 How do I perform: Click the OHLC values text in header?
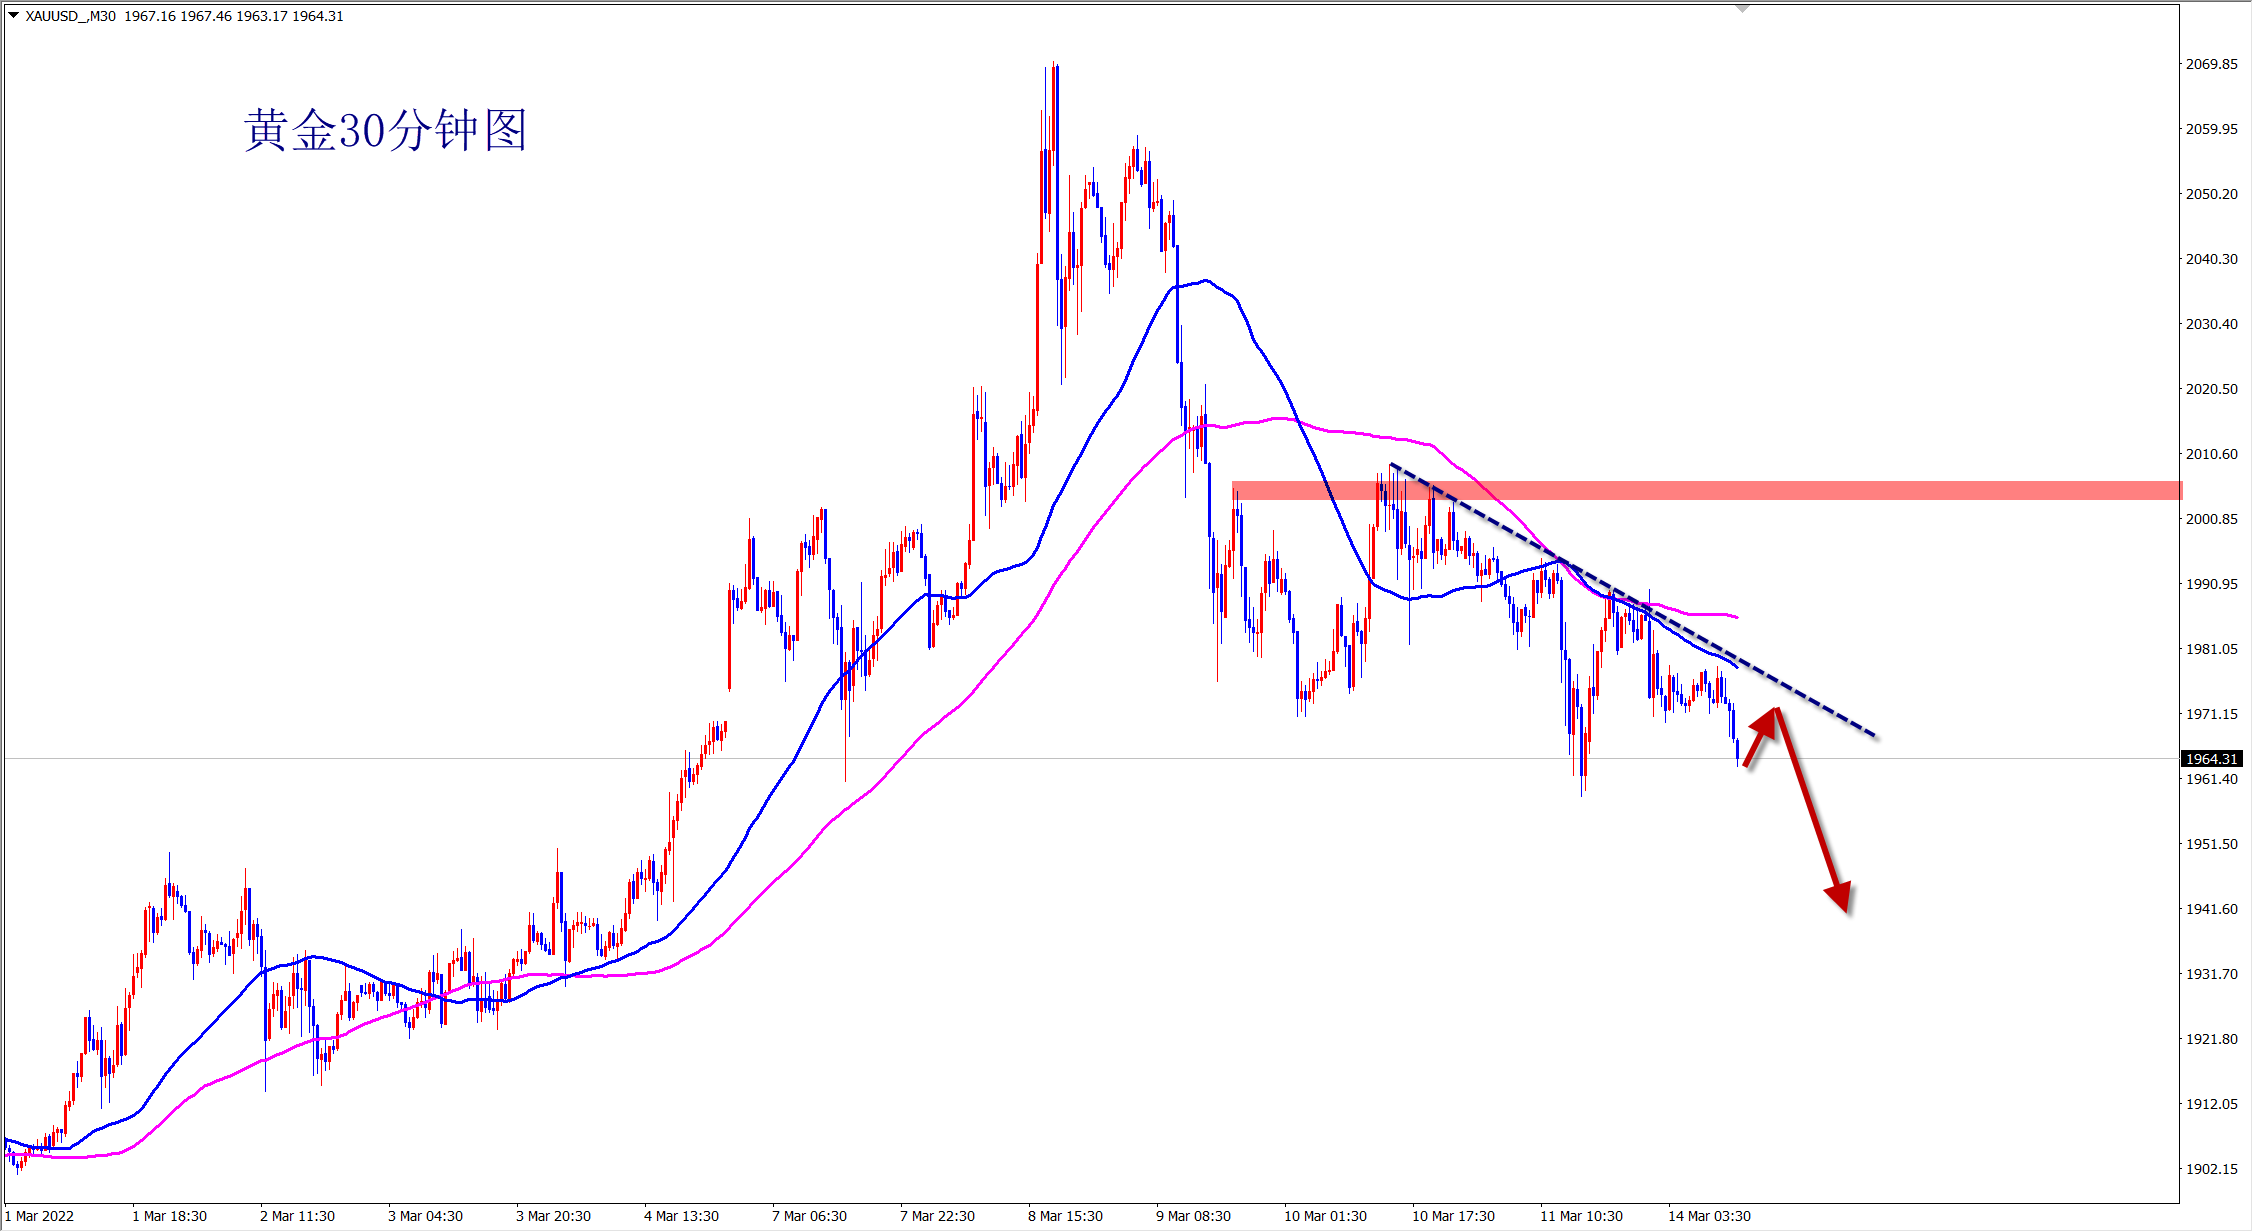click(x=234, y=16)
